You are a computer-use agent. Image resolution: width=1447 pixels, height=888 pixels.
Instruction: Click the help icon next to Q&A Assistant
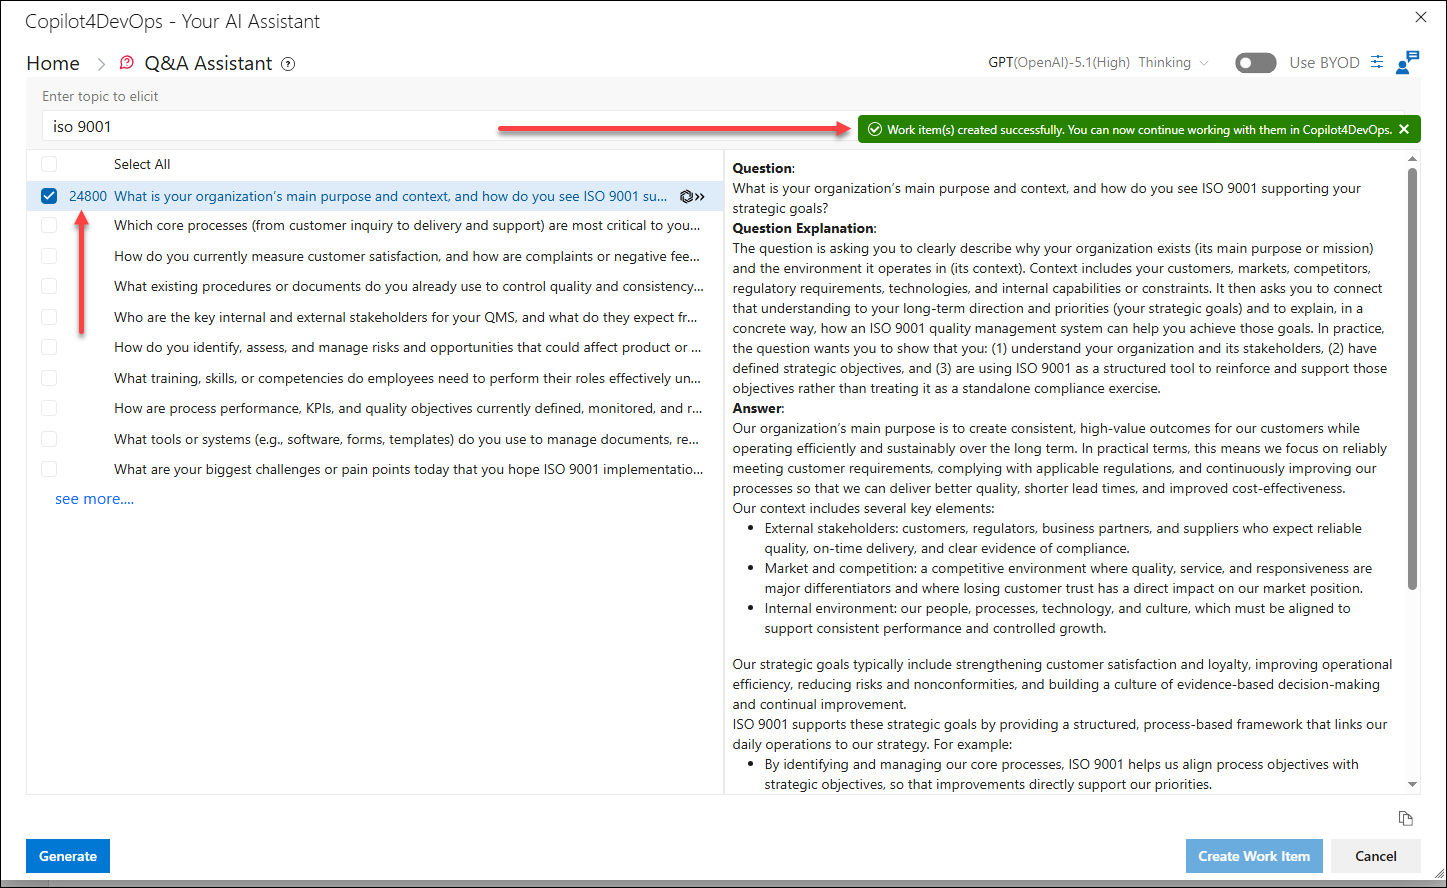pyautogui.click(x=288, y=64)
